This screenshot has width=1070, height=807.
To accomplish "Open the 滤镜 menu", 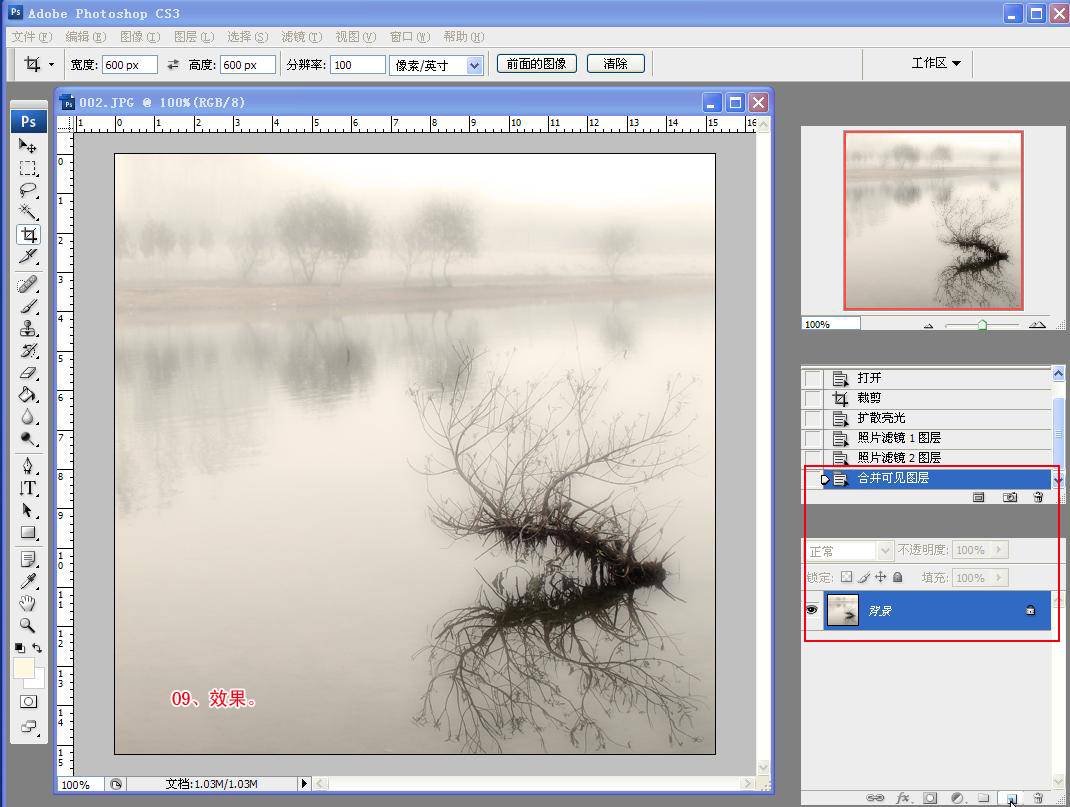I will pyautogui.click(x=301, y=37).
